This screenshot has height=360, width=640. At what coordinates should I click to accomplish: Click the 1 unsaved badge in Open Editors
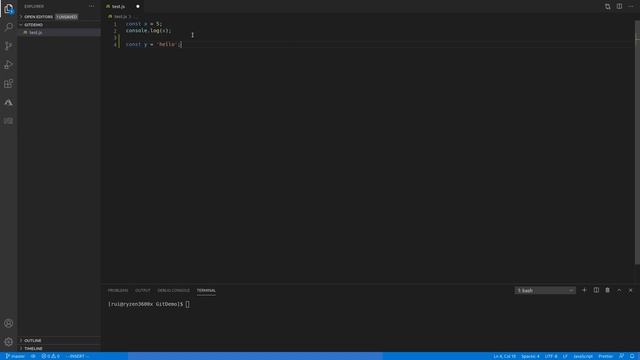coord(67,17)
